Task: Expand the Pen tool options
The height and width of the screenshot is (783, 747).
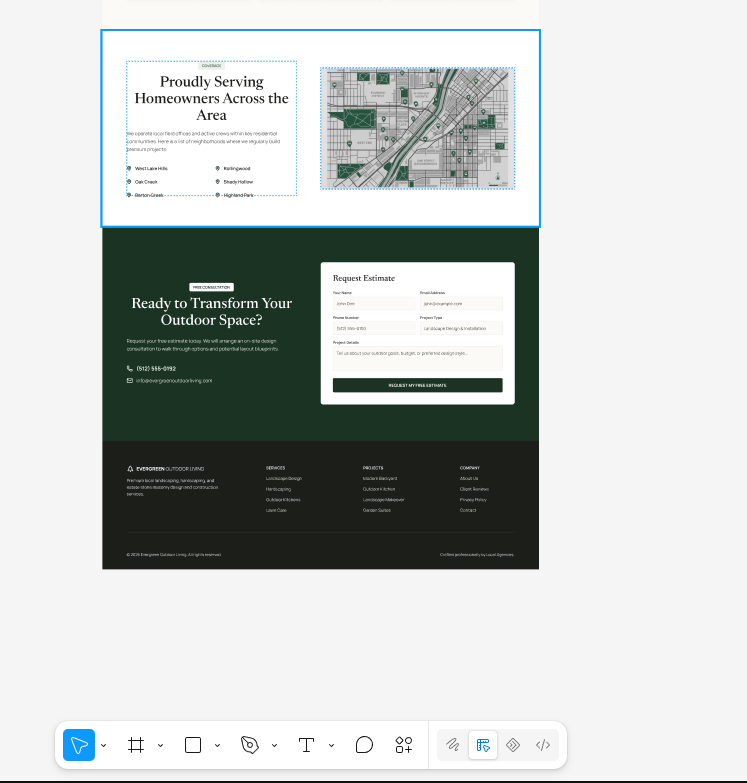Action: tap(274, 746)
